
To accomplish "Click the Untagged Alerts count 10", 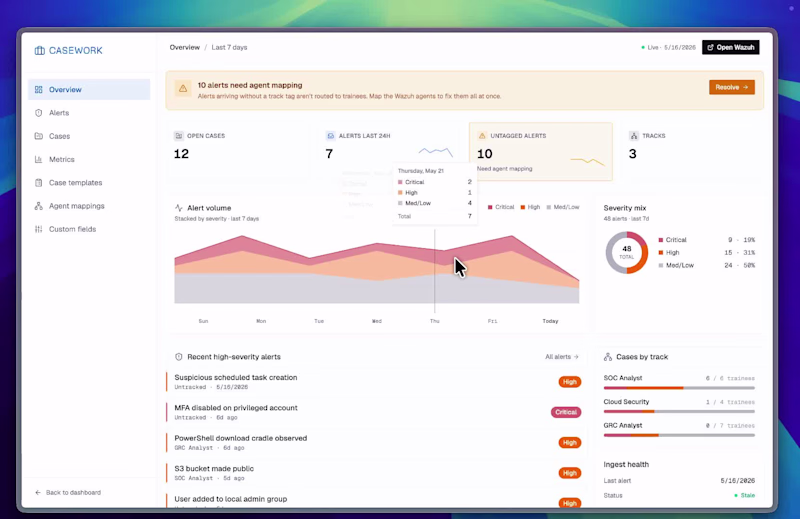I will pos(485,154).
